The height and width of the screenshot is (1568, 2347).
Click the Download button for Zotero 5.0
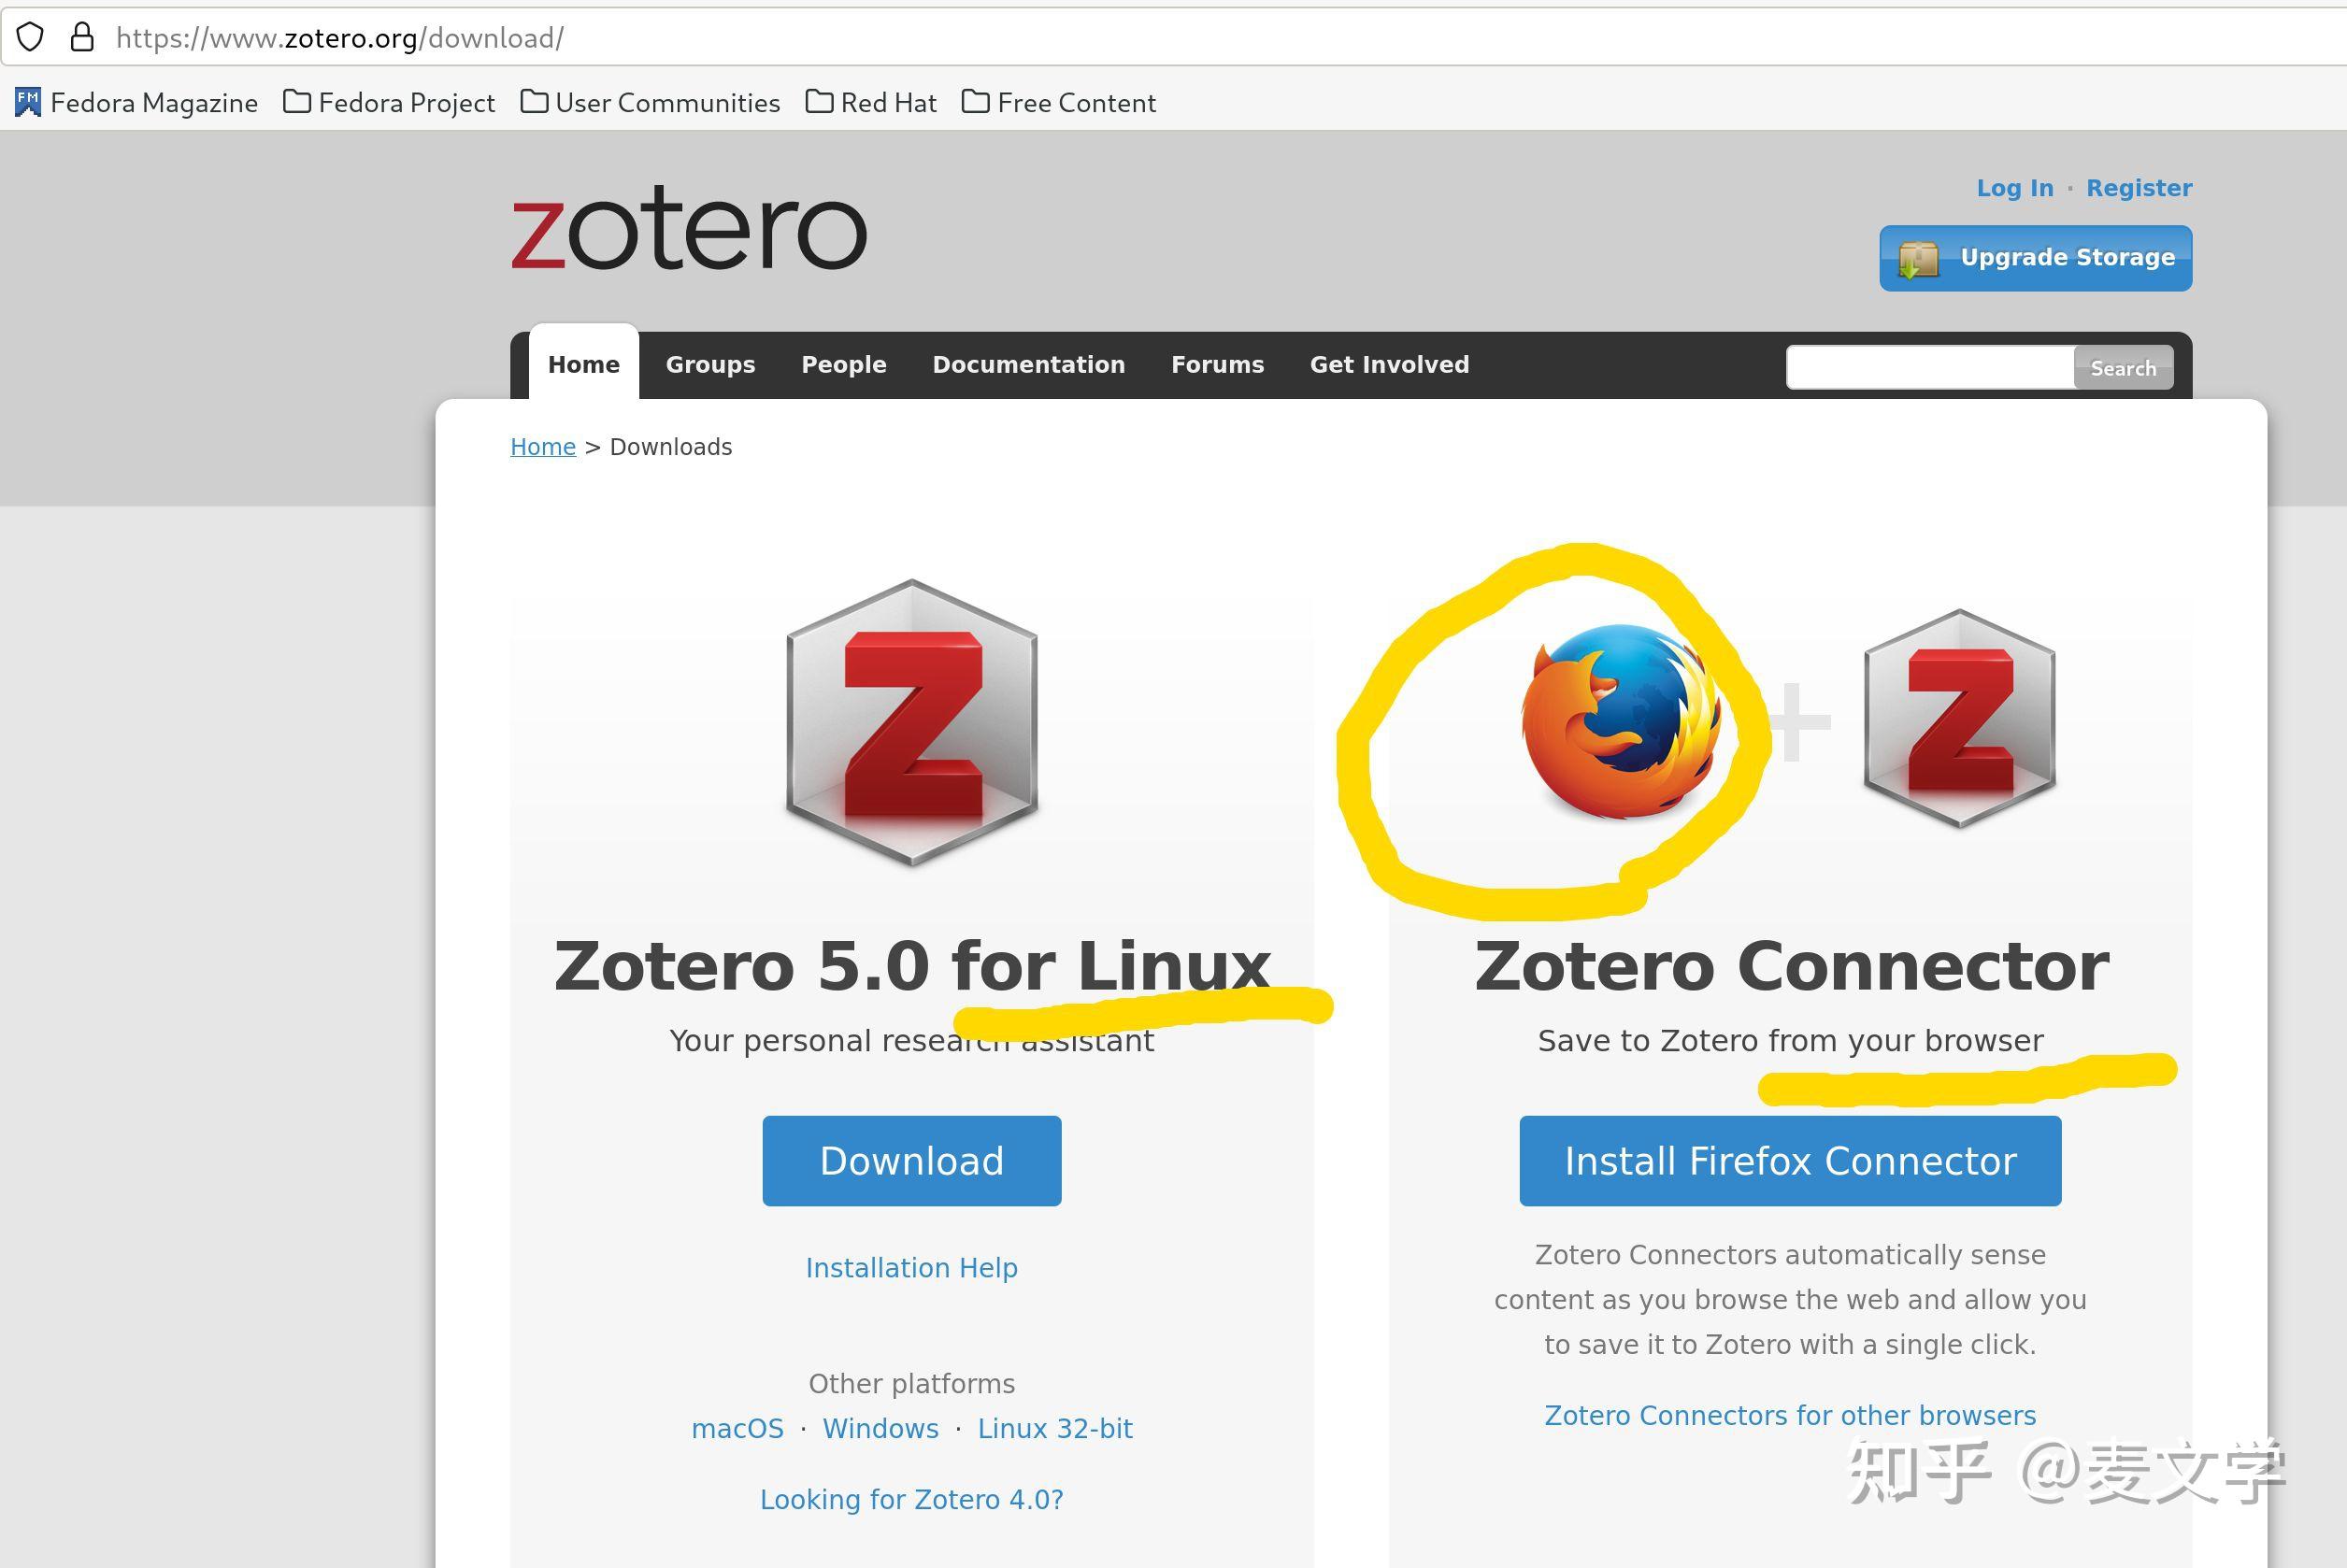(911, 1160)
